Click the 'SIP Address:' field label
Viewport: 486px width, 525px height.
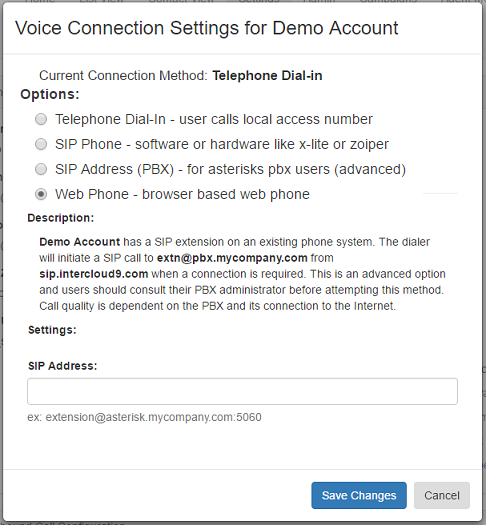(63, 366)
